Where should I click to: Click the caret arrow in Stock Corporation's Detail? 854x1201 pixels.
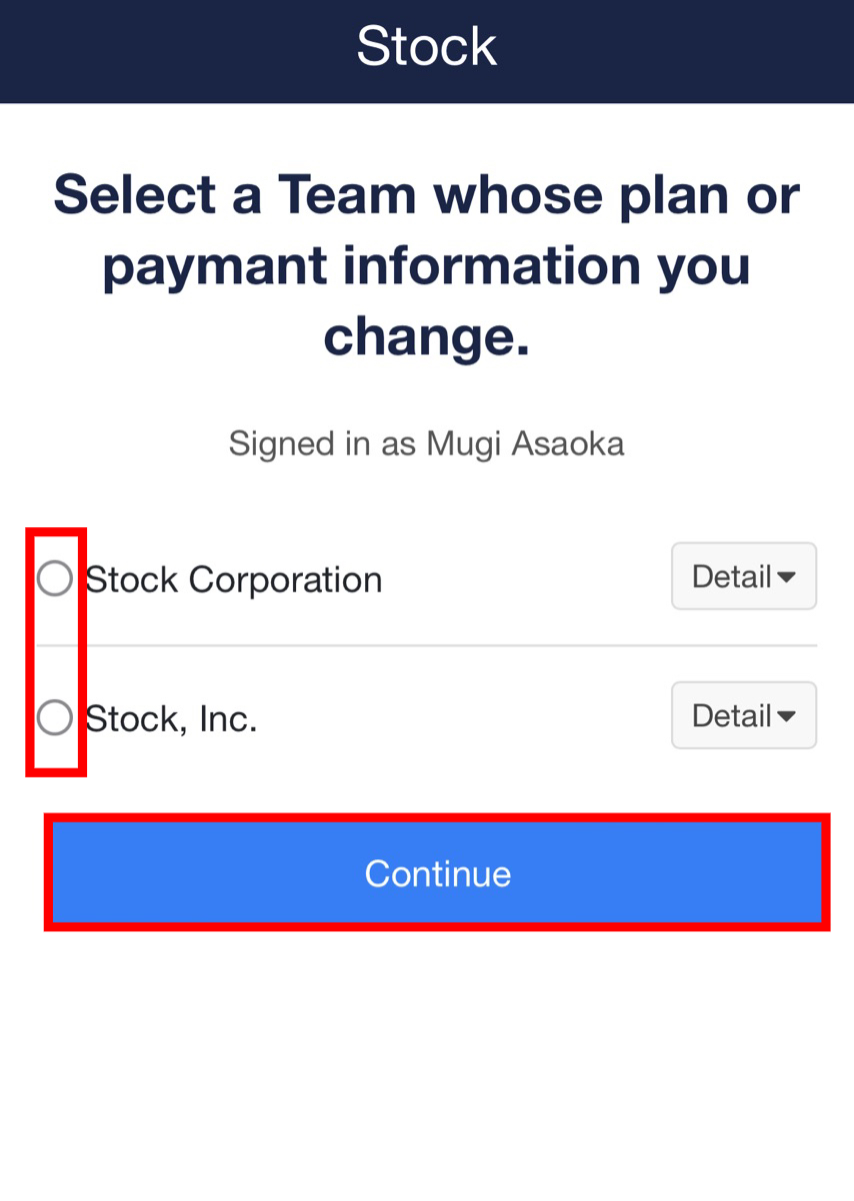coord(787,578)
